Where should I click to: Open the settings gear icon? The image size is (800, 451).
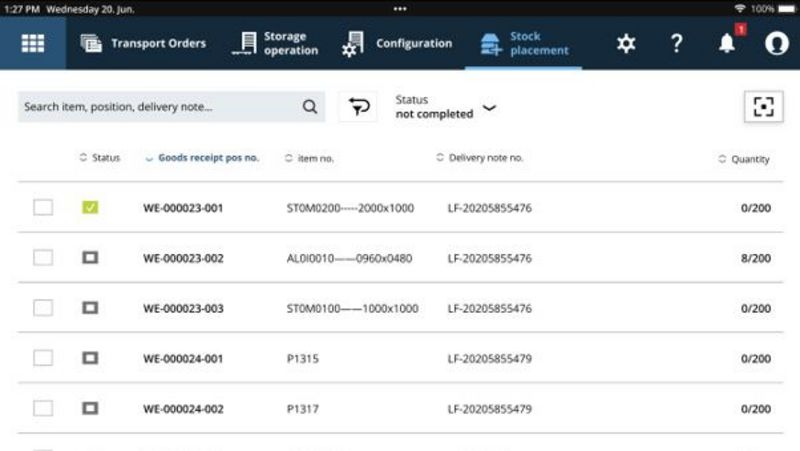tap(626, 44)
